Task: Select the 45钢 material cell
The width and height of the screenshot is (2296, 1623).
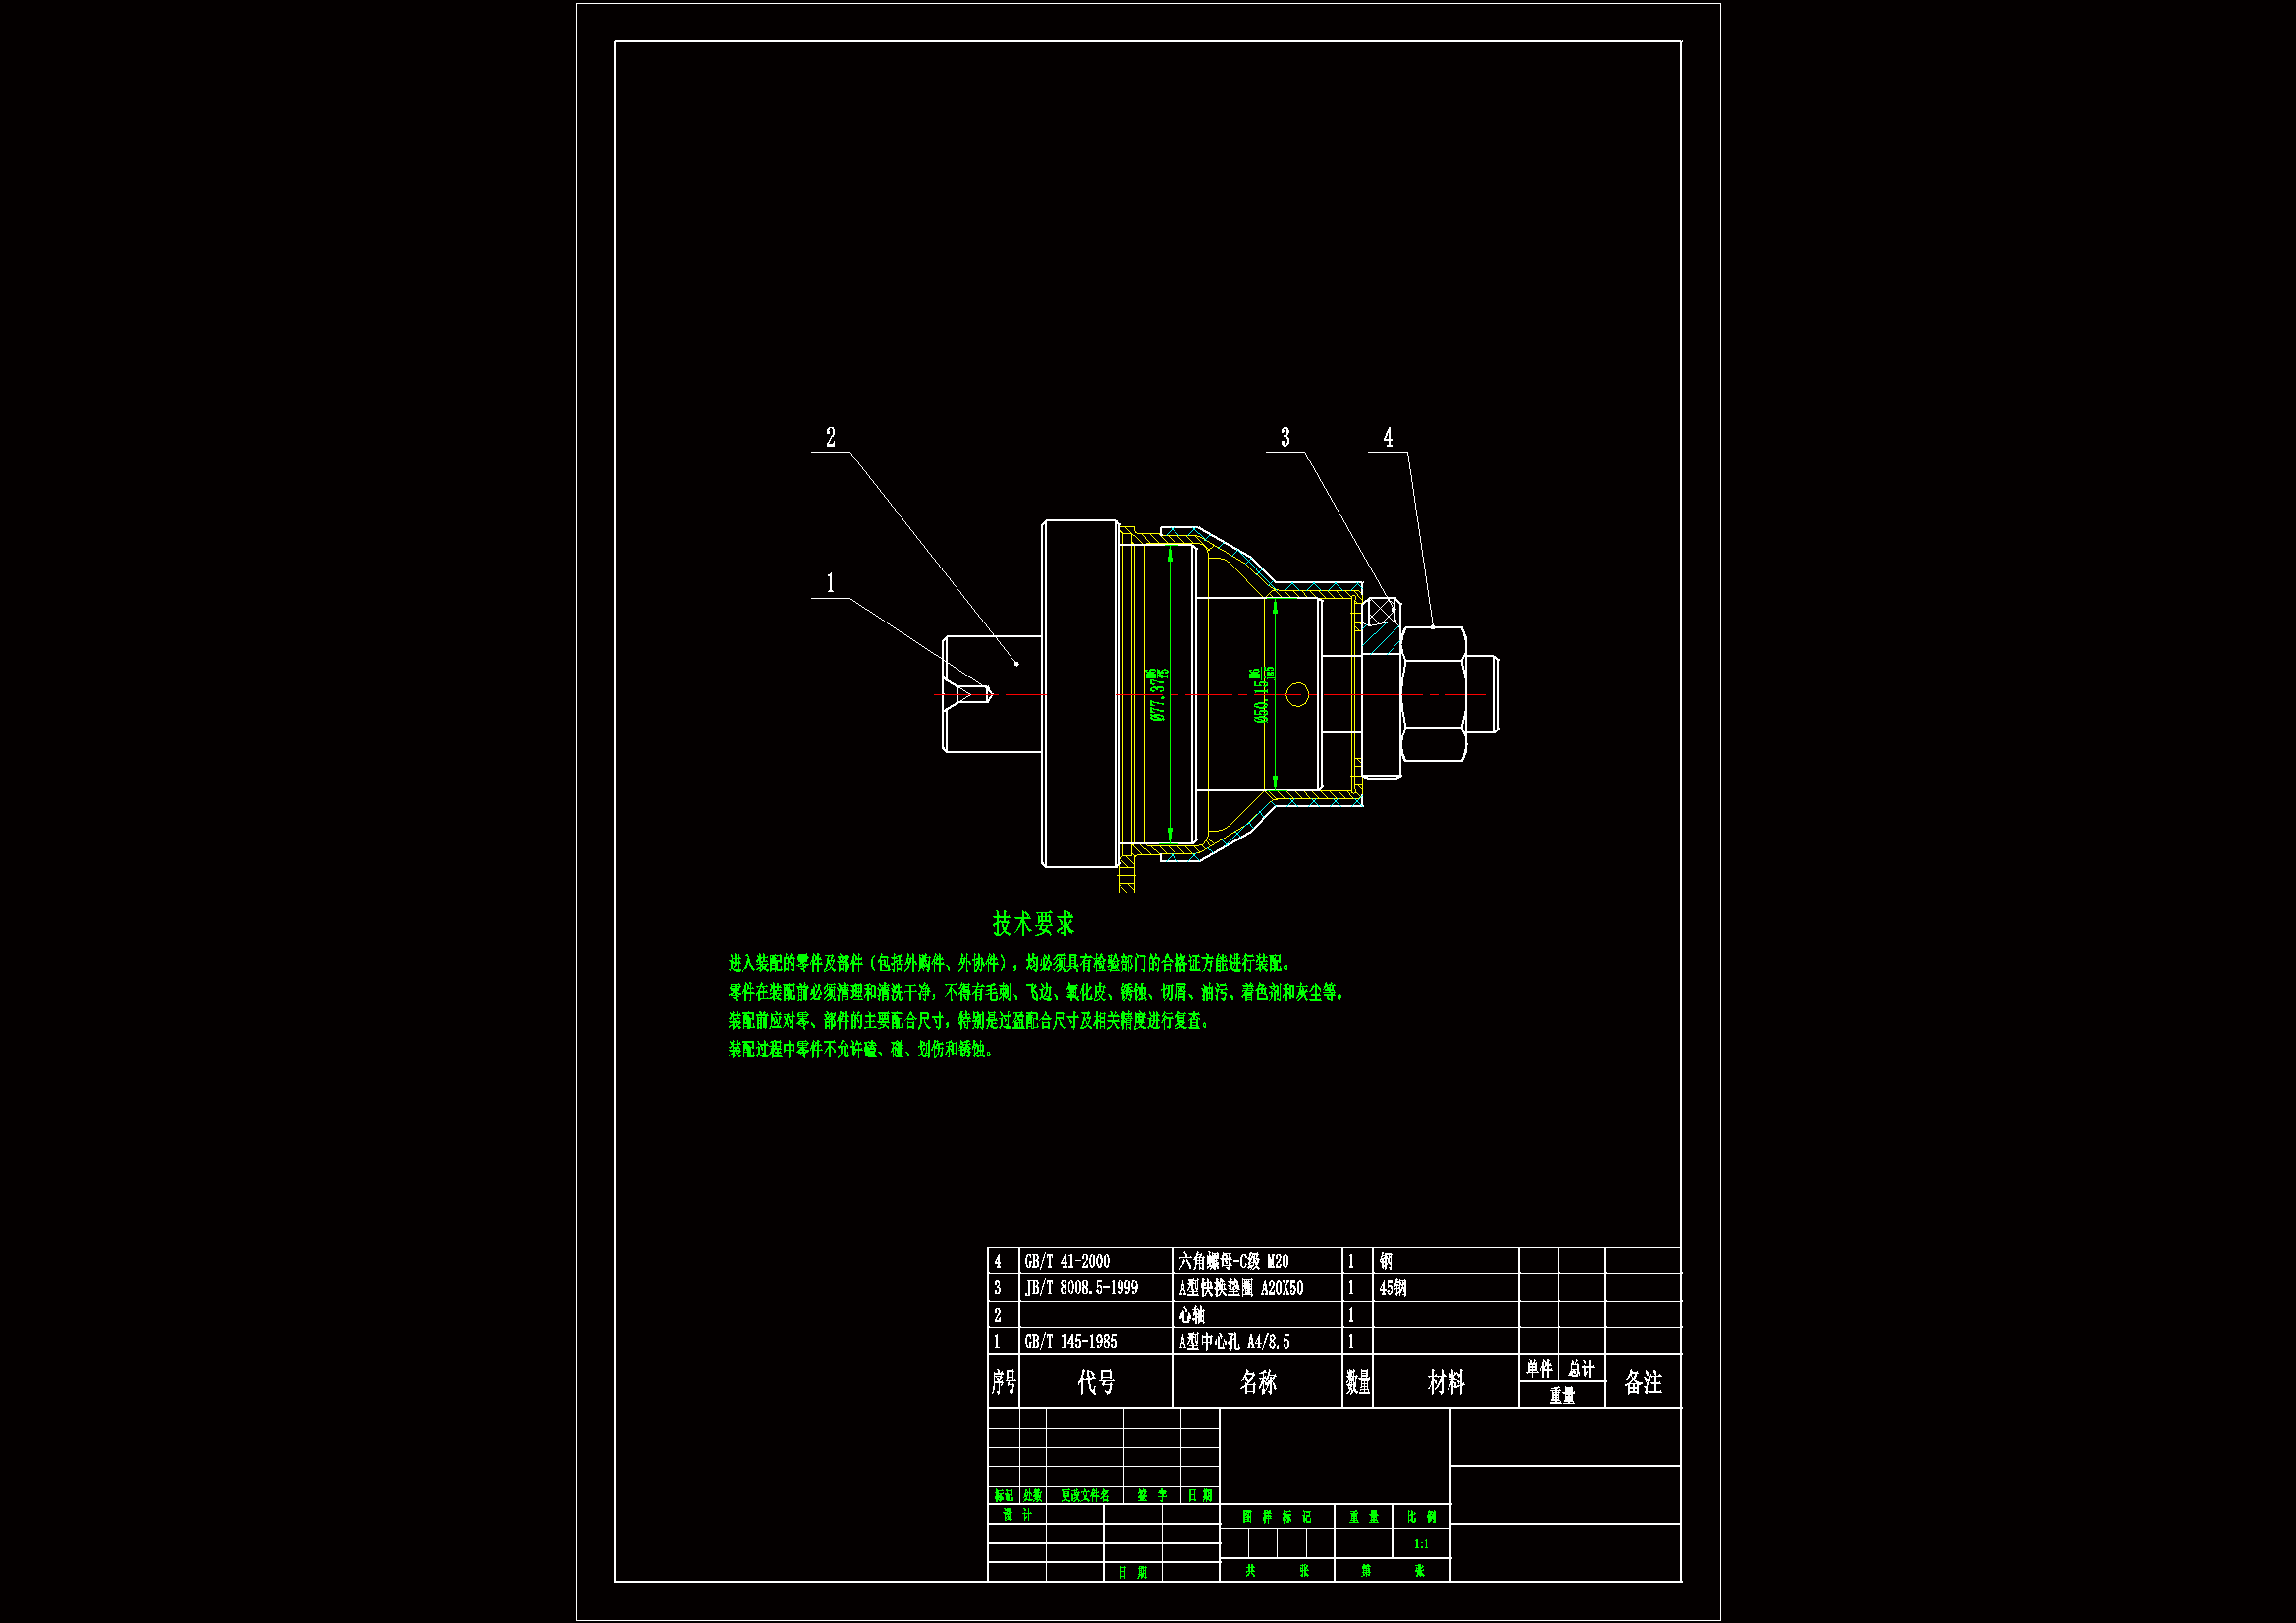Action: (x=1392, y=1288)
